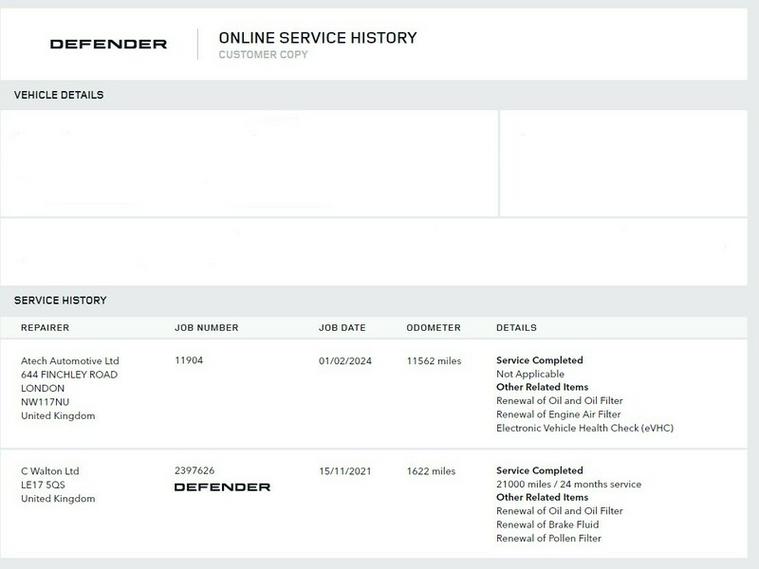
Task: Click the VEHICLE DETAILS section heading
Action: tap(59, 95)
